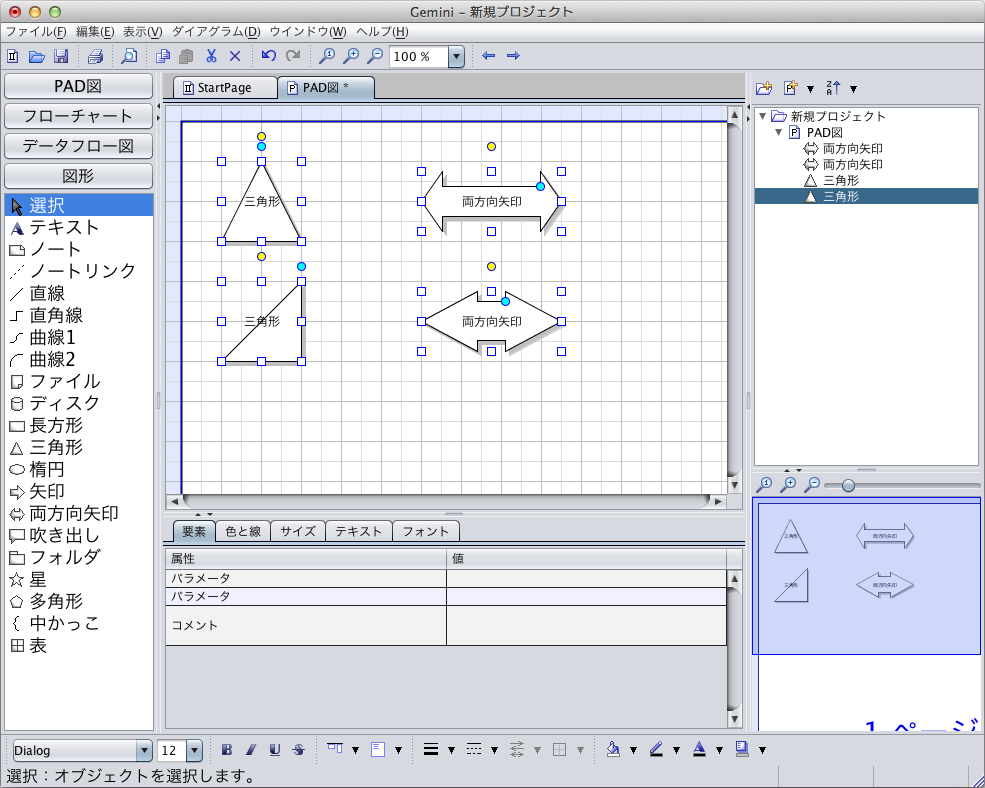Collapse the 新規プロジェクト tree node
The width and height of the screenshot is (985, 788).
coord(763,116)
